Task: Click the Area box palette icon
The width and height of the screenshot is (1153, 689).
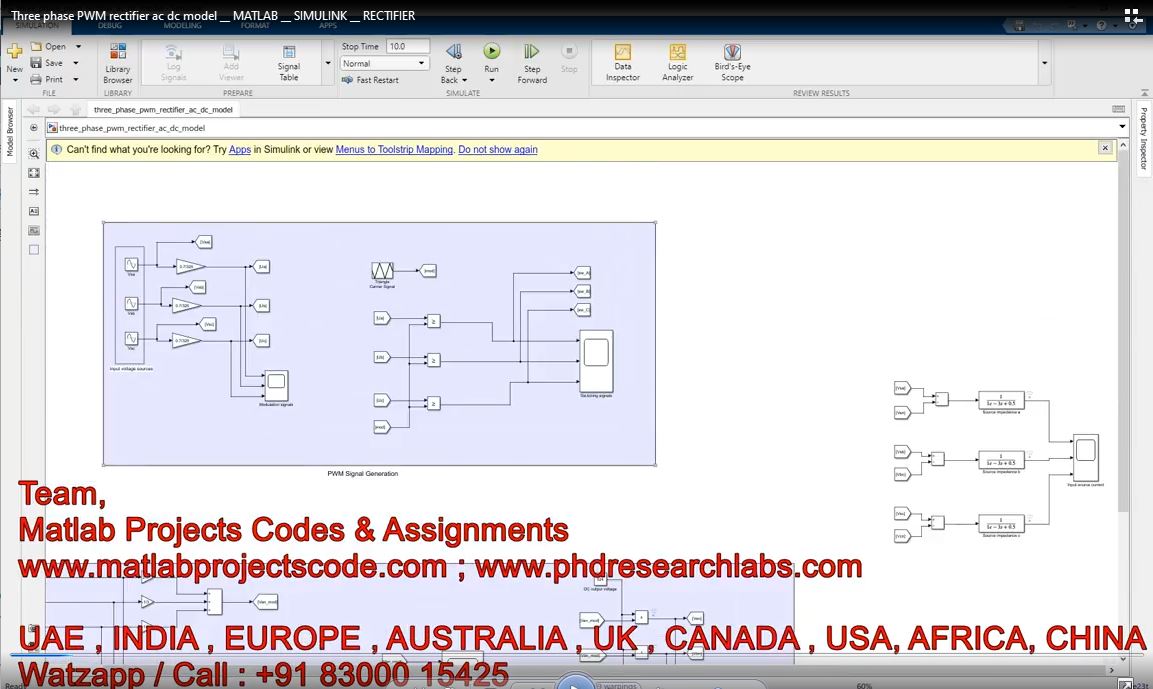Action: (x=34, y=249)
